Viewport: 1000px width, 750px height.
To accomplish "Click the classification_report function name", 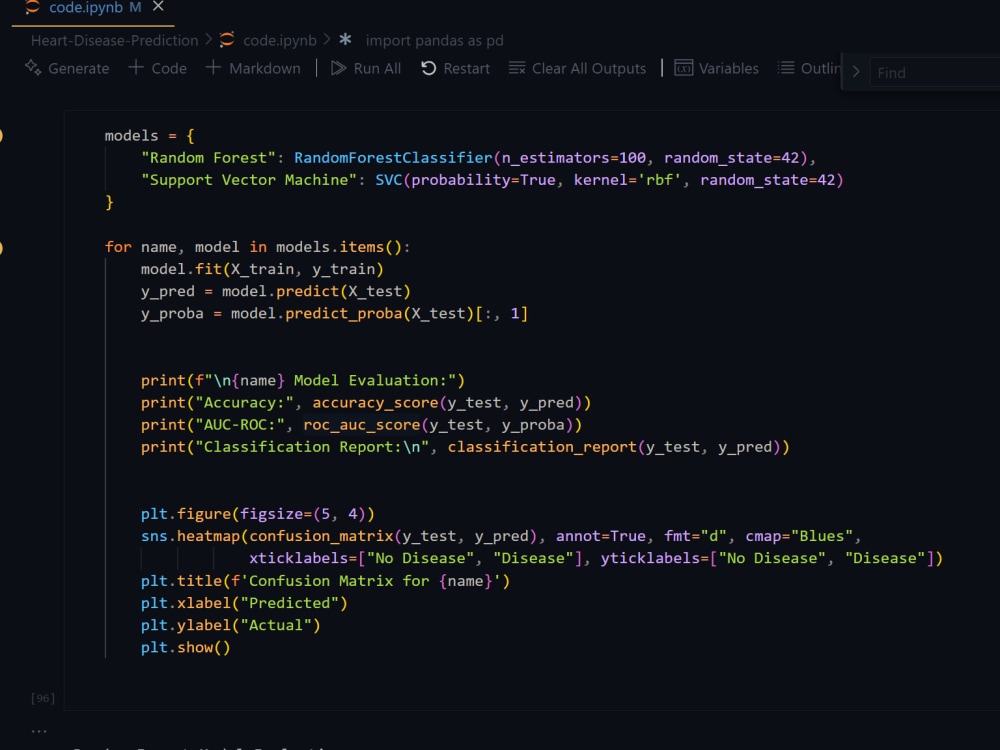I will [x=542, y=448].
